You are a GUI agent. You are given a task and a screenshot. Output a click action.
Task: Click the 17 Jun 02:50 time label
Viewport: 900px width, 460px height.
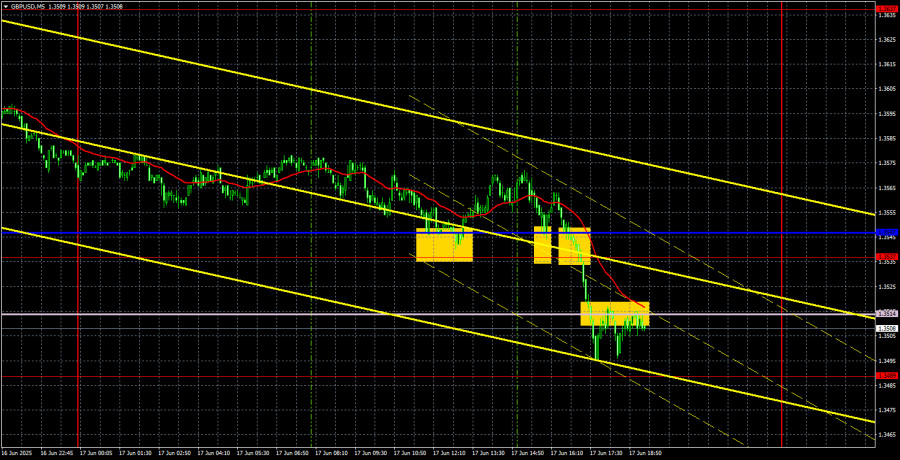[173, 453]
